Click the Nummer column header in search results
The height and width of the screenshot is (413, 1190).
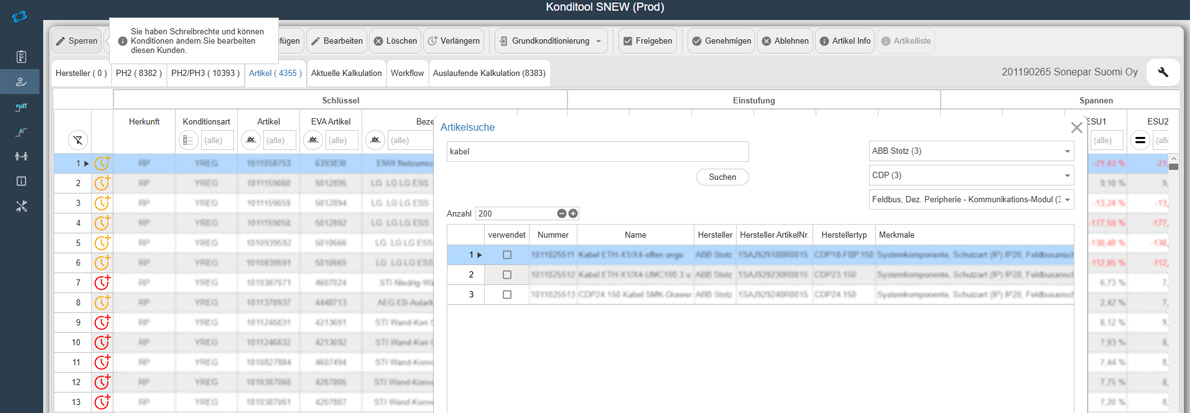click(x=552, y=235)
